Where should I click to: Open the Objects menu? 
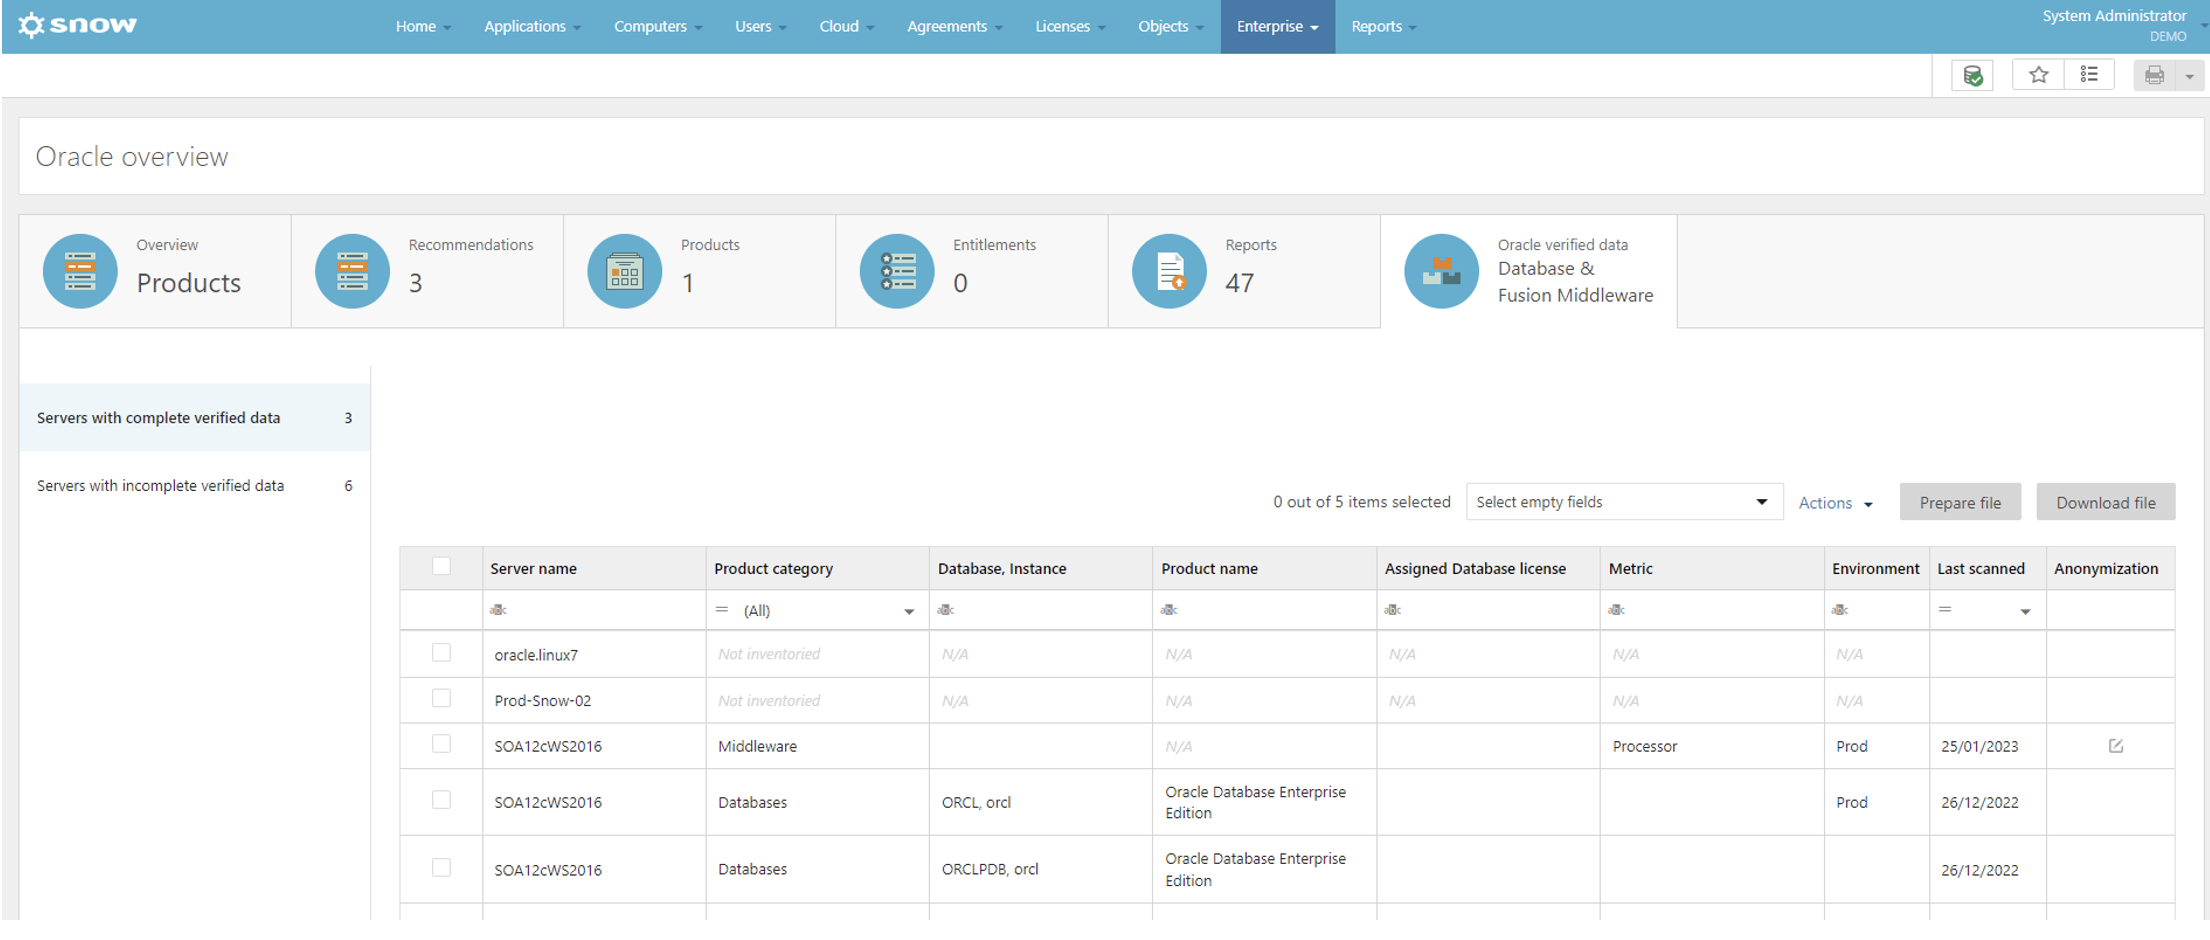pos(1171,26)
